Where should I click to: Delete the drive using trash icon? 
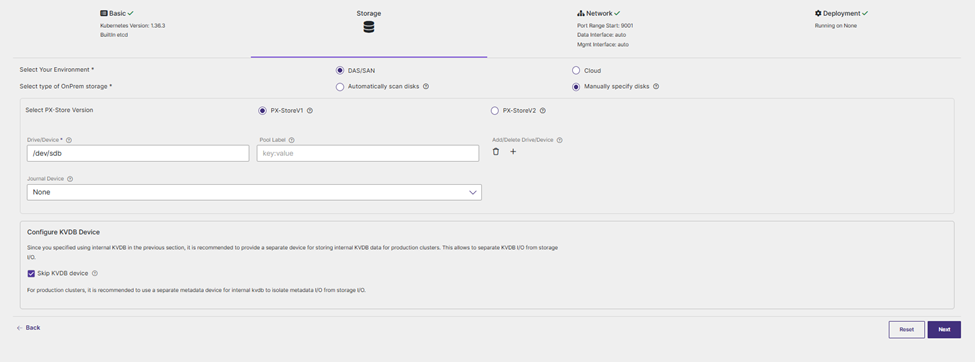coord(496,151)
